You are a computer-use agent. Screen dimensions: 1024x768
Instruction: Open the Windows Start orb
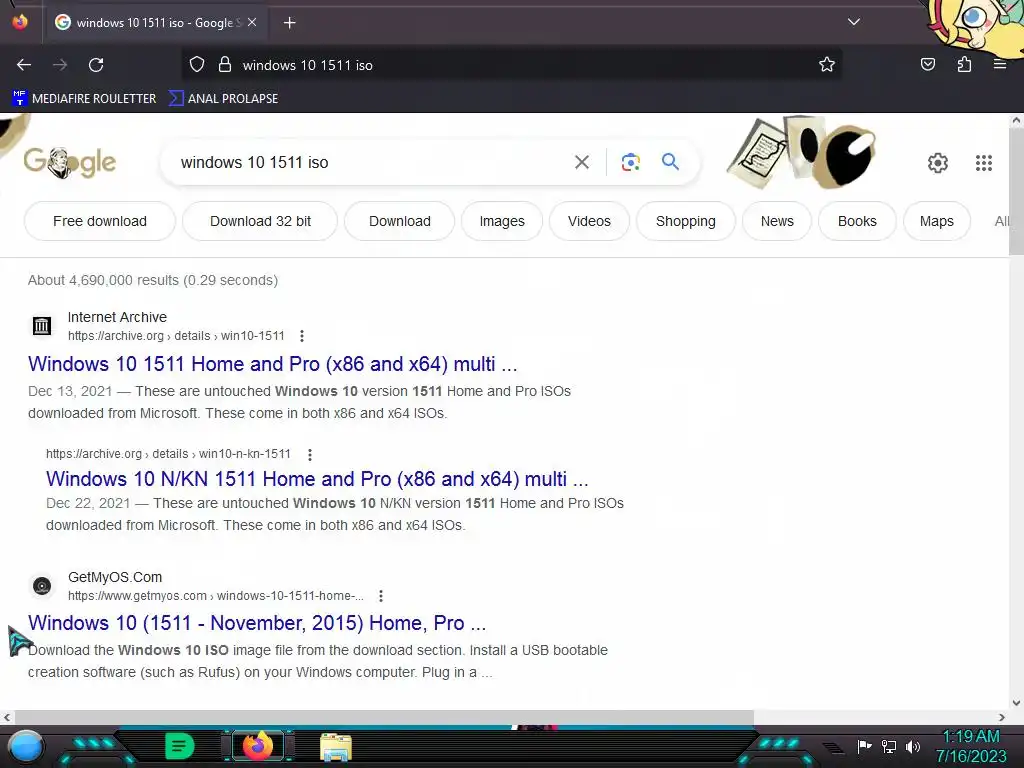pos(26,746)
